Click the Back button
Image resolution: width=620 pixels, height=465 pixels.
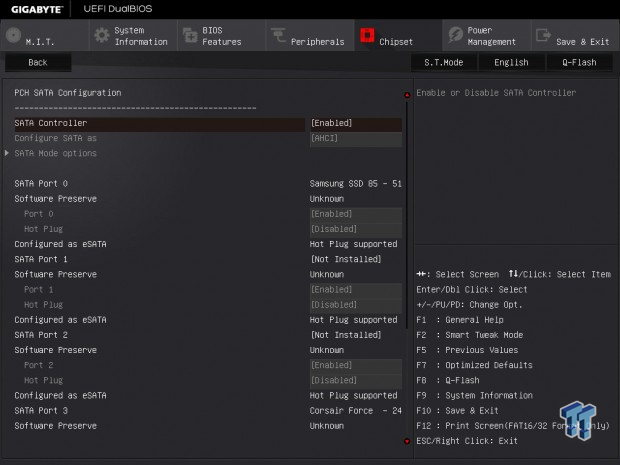(x=38, y=62)
